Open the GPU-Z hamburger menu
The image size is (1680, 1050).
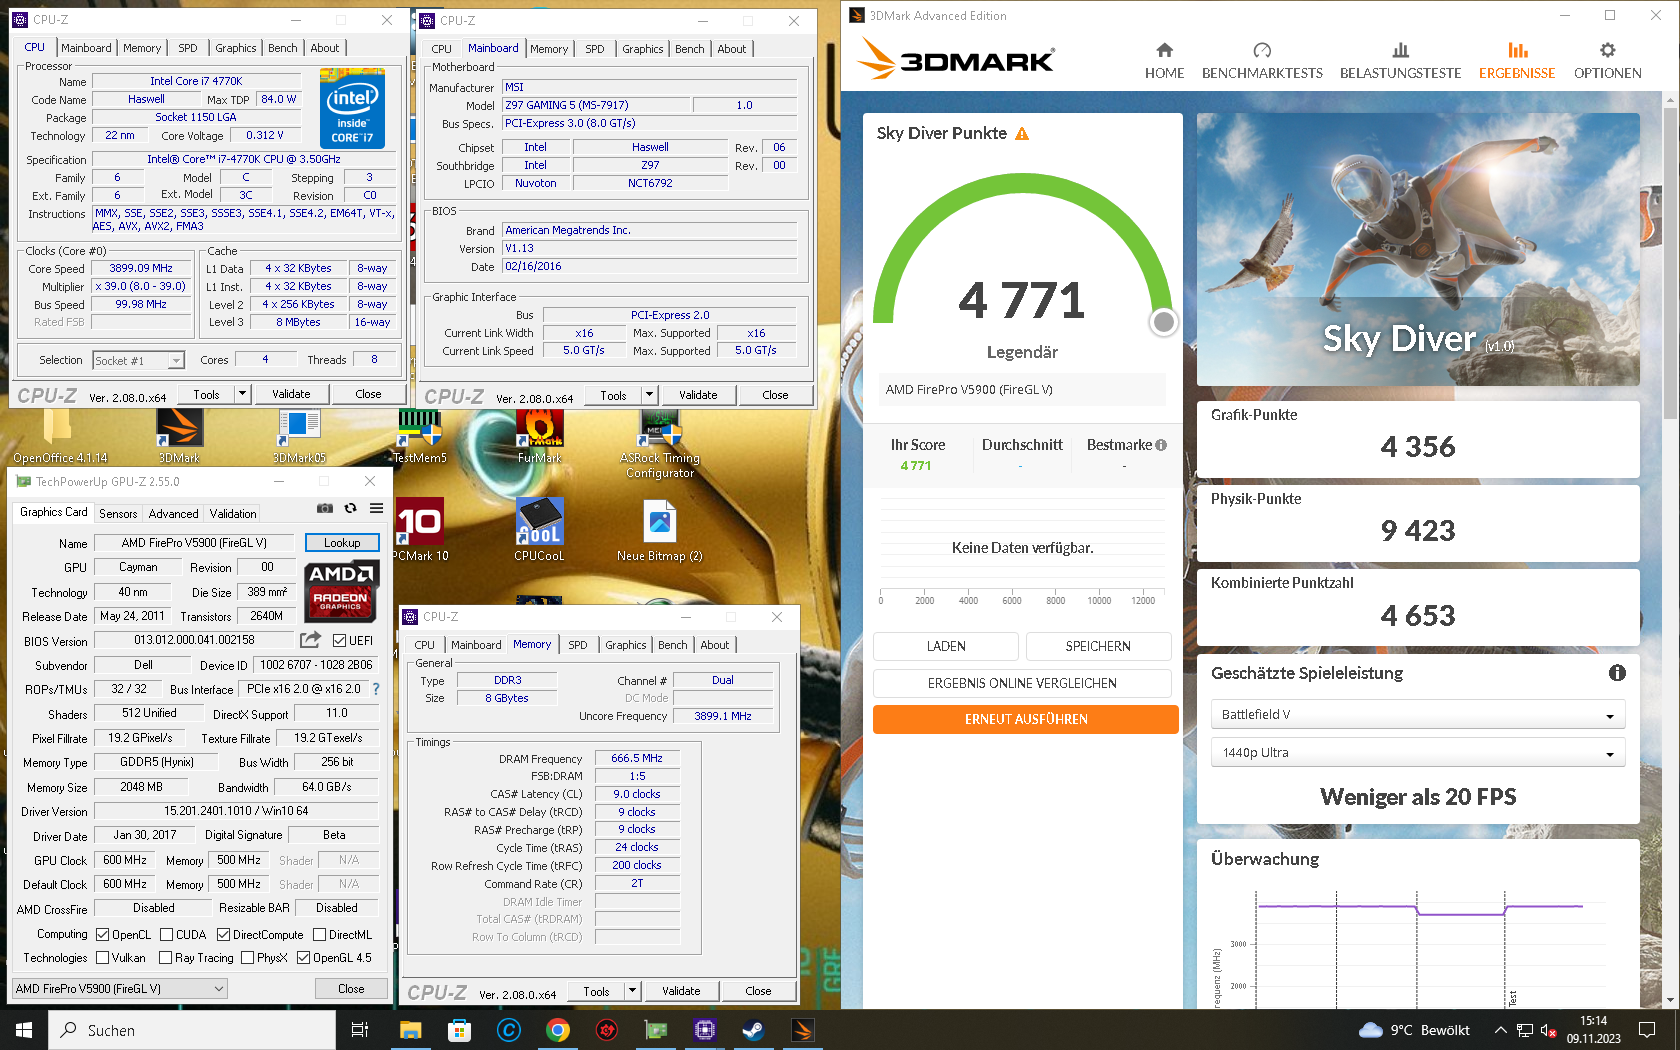pos(377,508)
